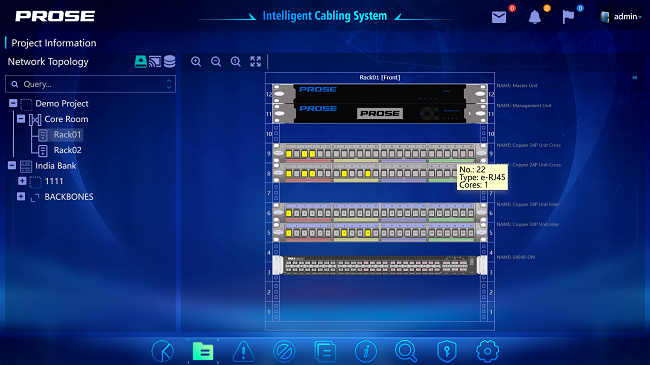Click the flag alerts icon
The height and width of the screenshot is (365, 650).
[x=568, y=17]
